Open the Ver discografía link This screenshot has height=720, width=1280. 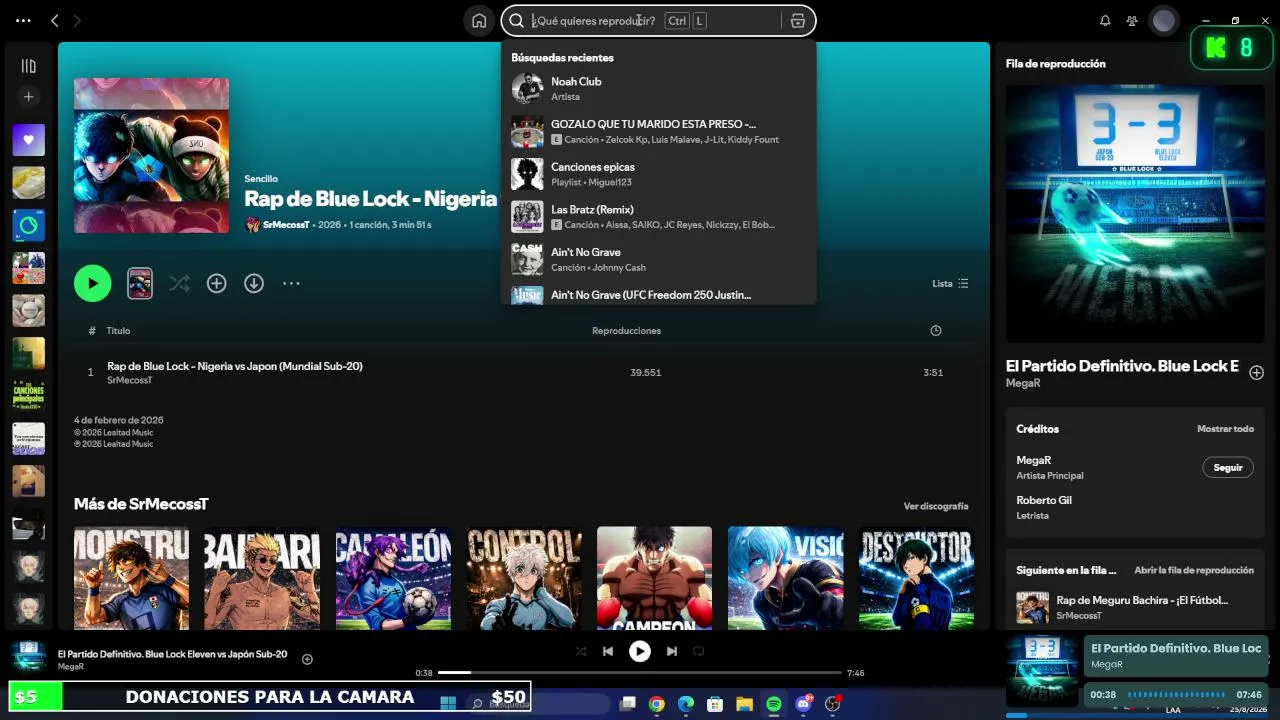pyautogui.click(x=936, y=506)
